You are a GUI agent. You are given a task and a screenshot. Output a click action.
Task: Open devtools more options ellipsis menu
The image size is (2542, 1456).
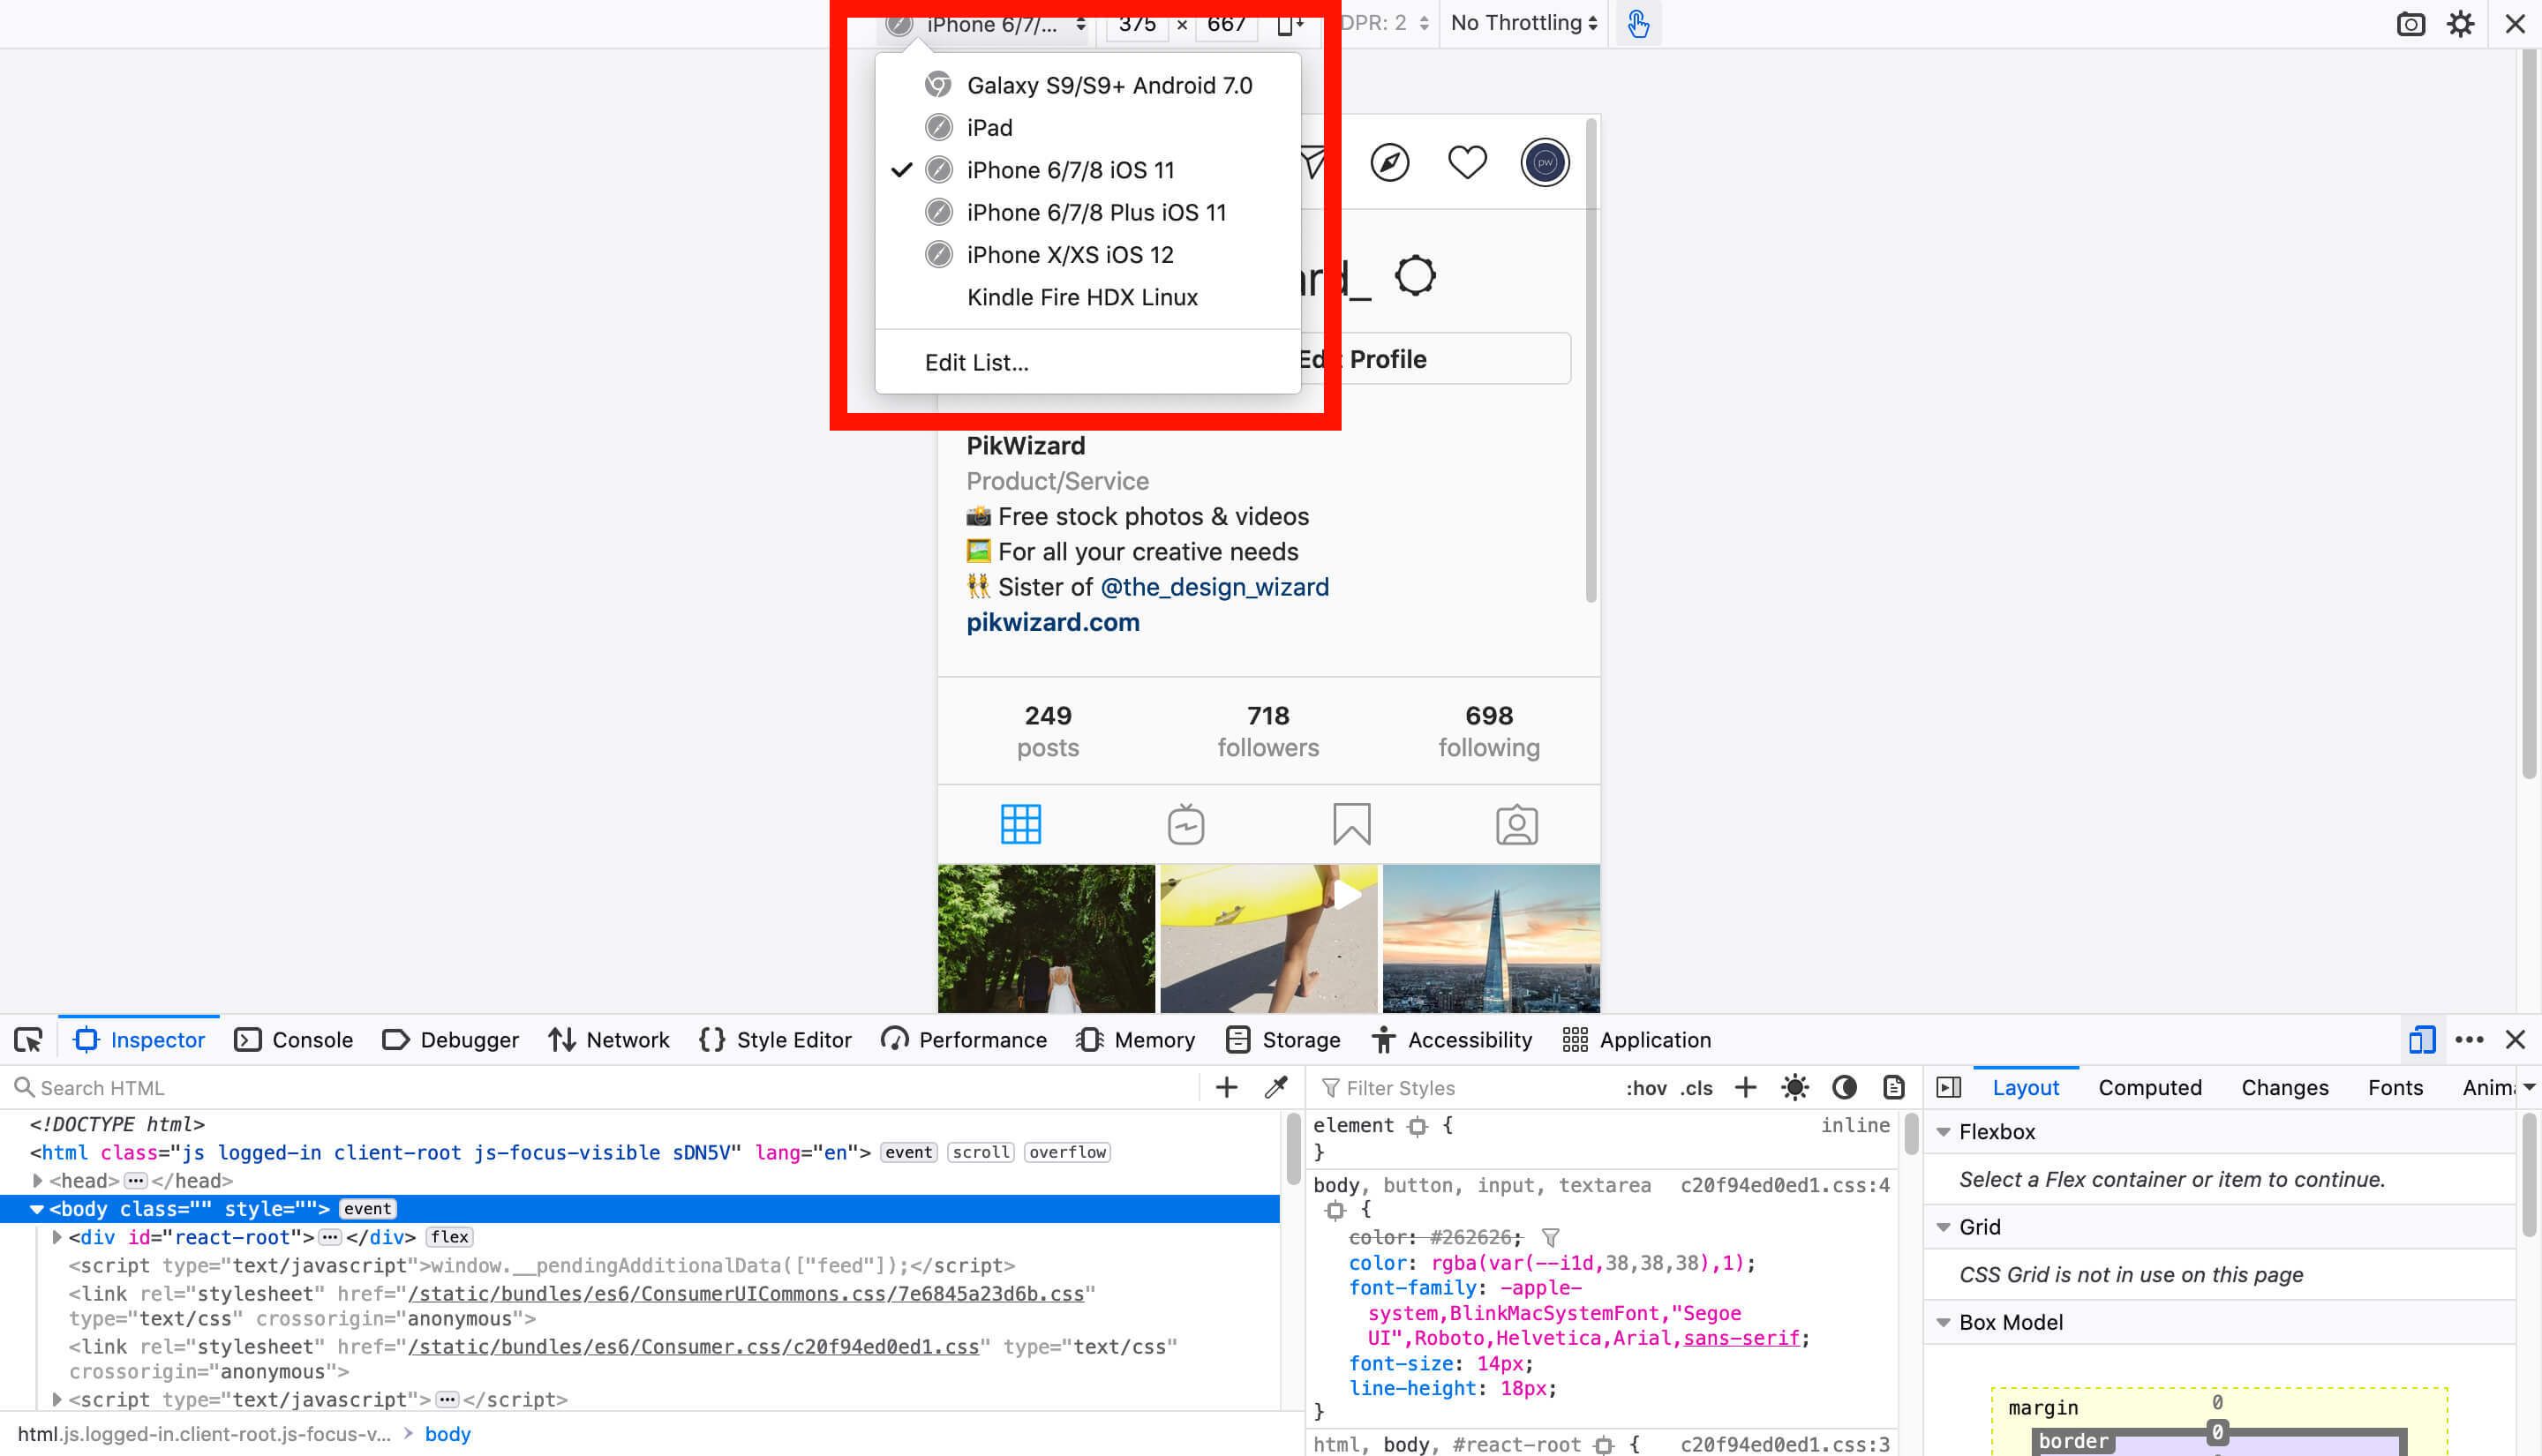click(2469, 1040)
